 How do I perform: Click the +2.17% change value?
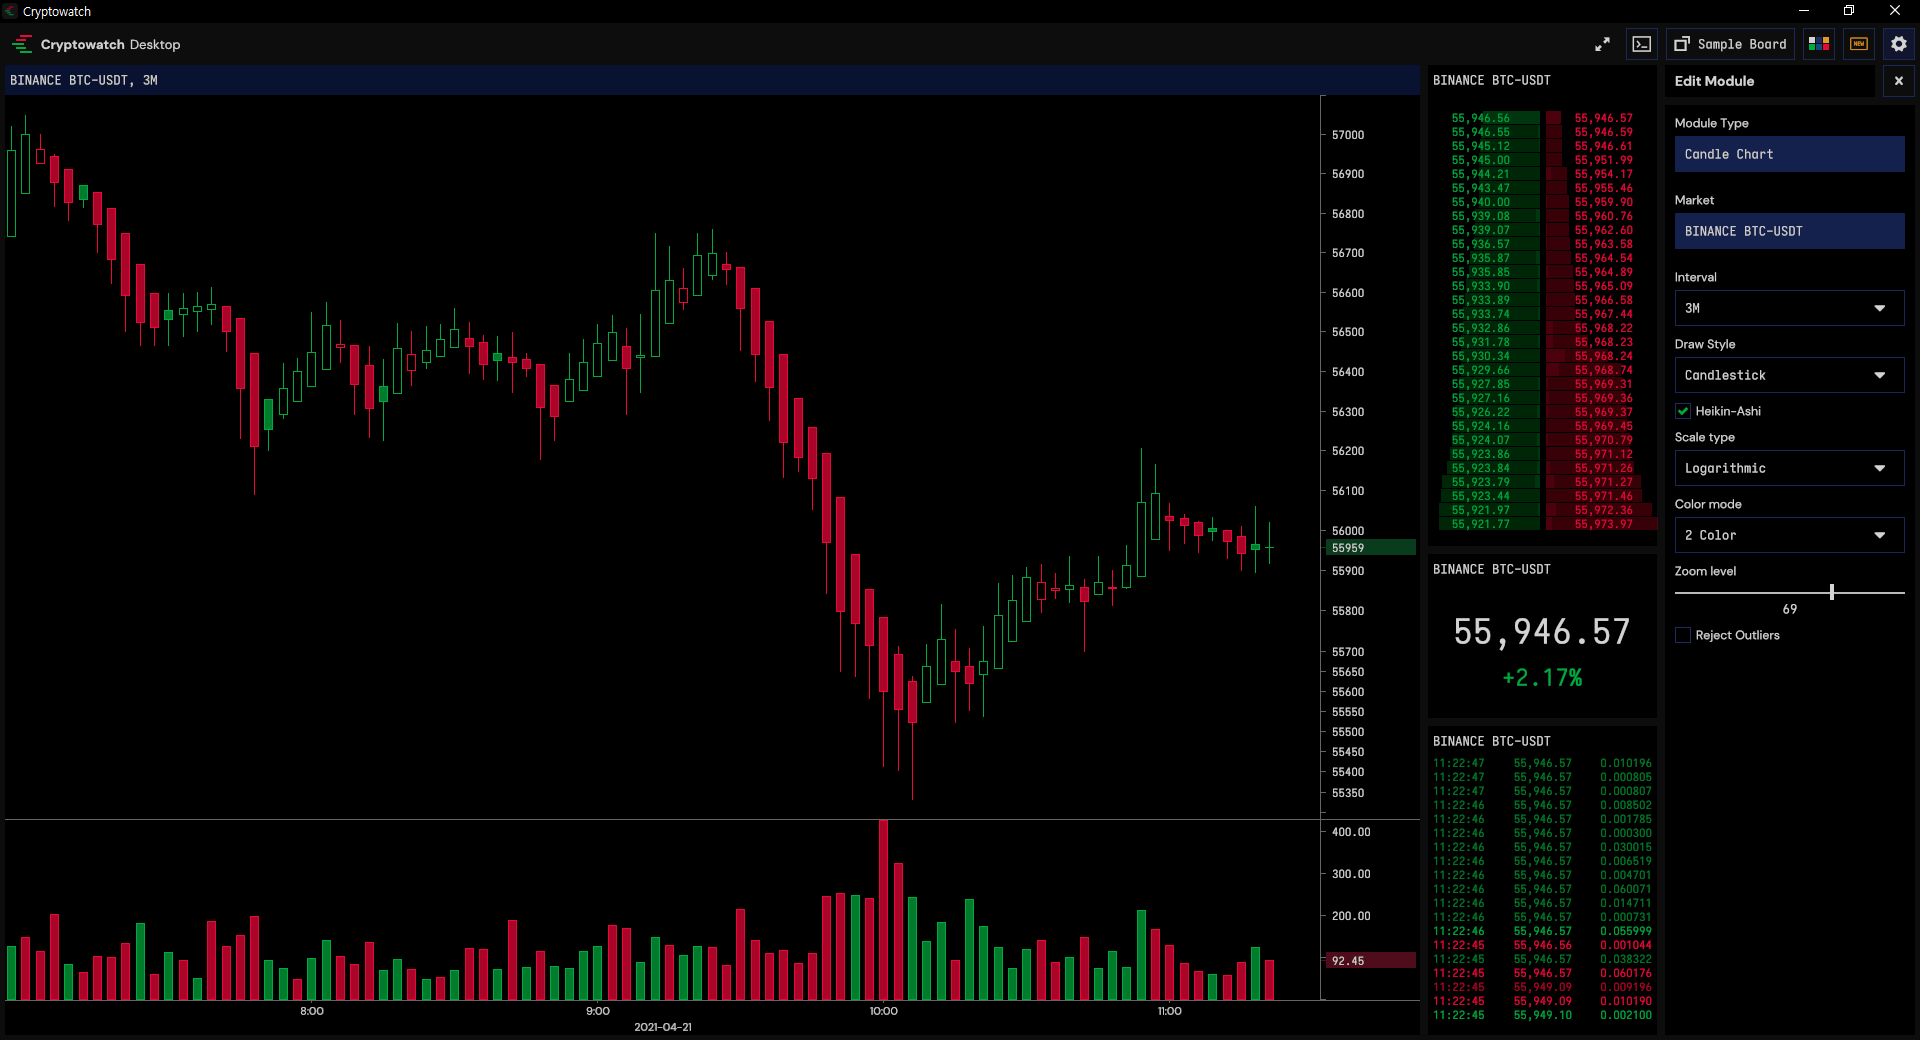1542,678
